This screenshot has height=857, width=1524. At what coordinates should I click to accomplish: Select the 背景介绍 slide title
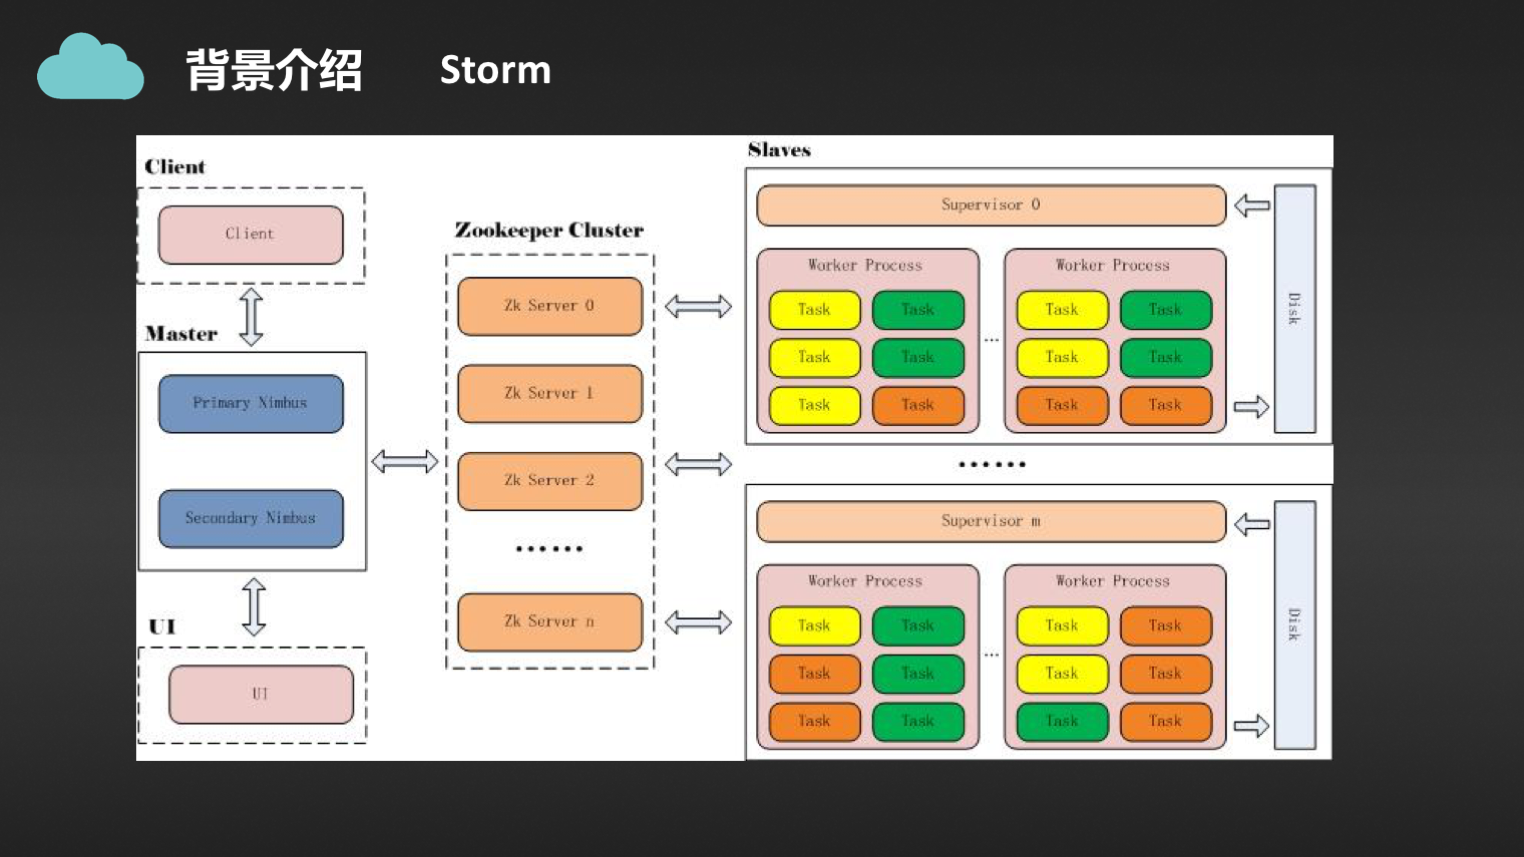[274, 70]
